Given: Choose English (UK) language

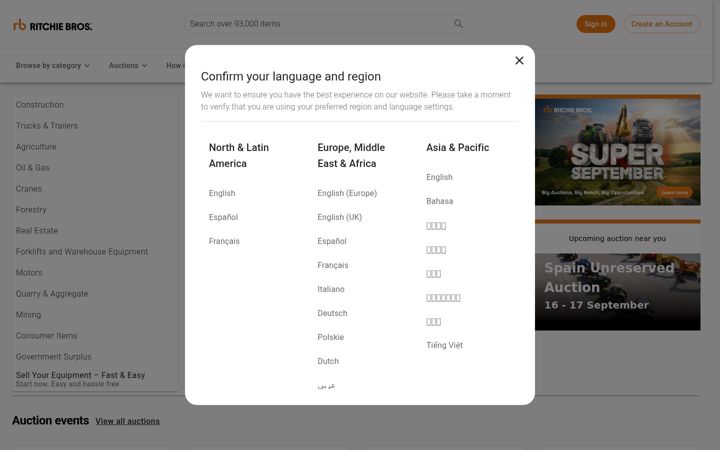Looking at the screenshot, I should tap(339, 217).
